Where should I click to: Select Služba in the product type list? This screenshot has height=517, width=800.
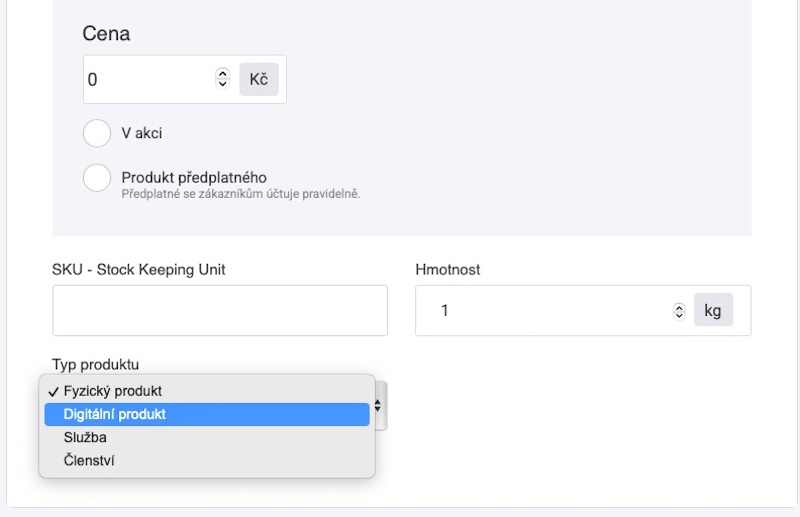85,437
